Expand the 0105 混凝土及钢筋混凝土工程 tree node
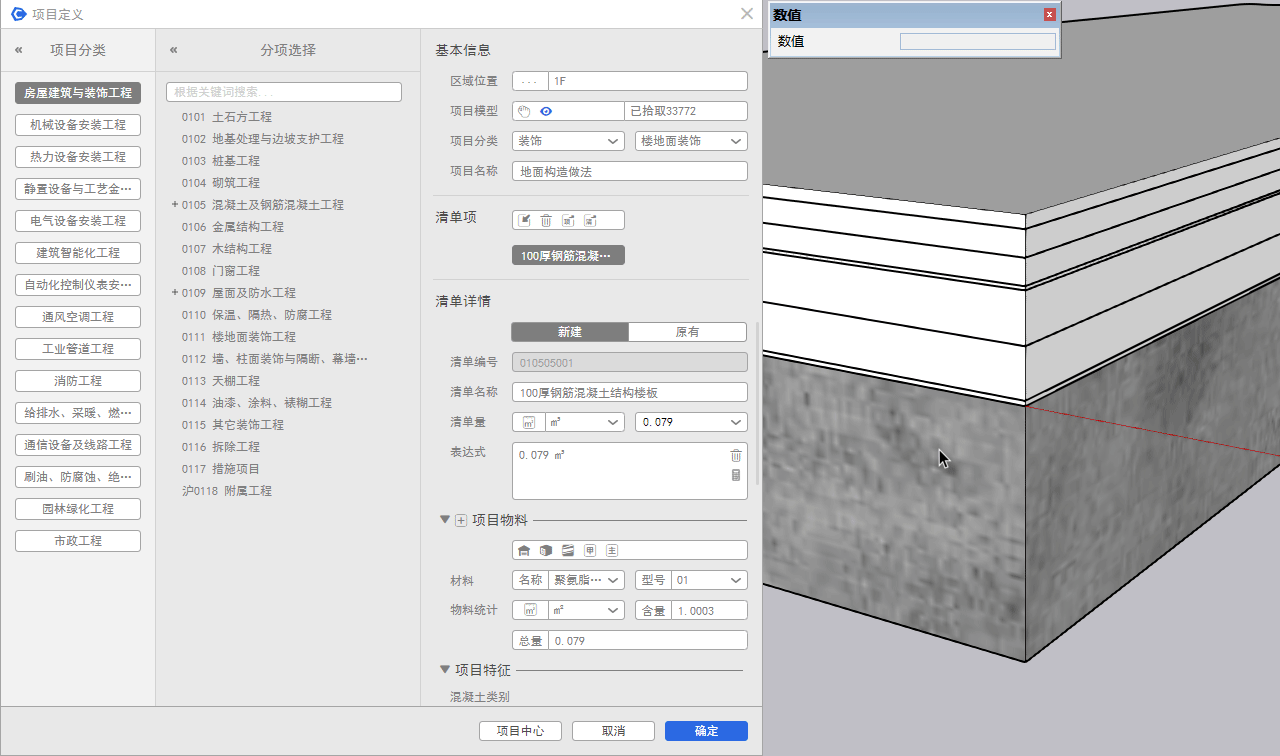 (175, 205)
